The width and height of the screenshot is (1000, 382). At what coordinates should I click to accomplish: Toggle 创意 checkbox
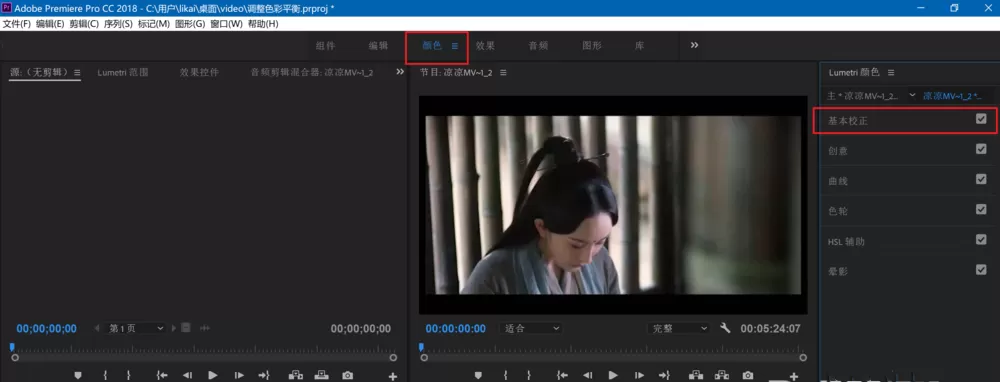click(981, 149)
